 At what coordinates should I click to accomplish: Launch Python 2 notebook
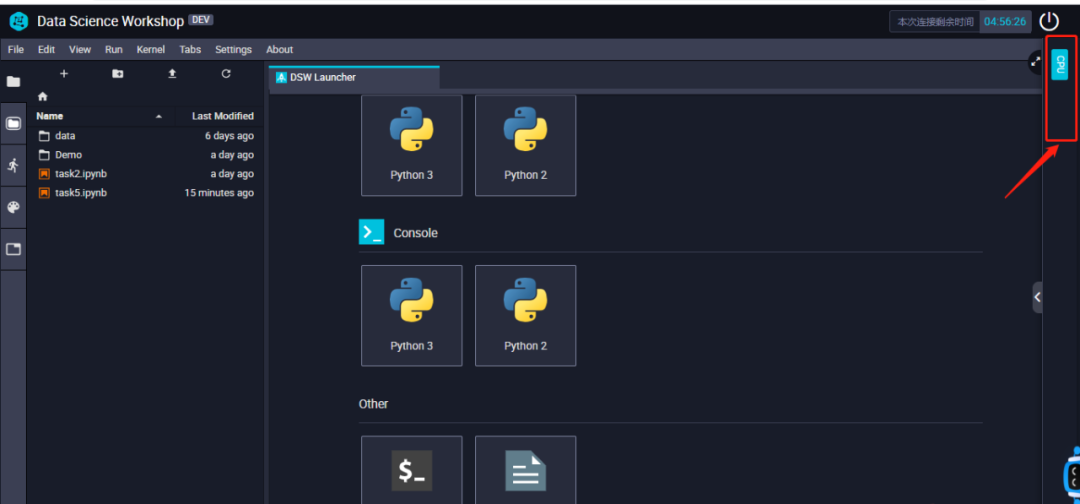pyautogui.click(x=526, y=145)
